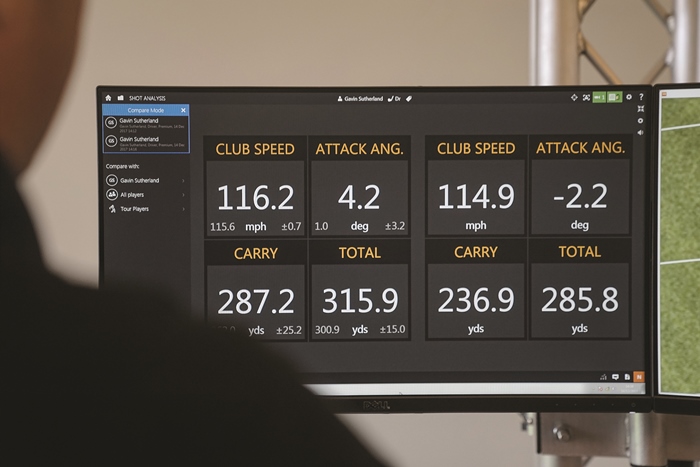700x467 pixels.
Task: Click the player silhouette icon in header
Action: (340, 99)
